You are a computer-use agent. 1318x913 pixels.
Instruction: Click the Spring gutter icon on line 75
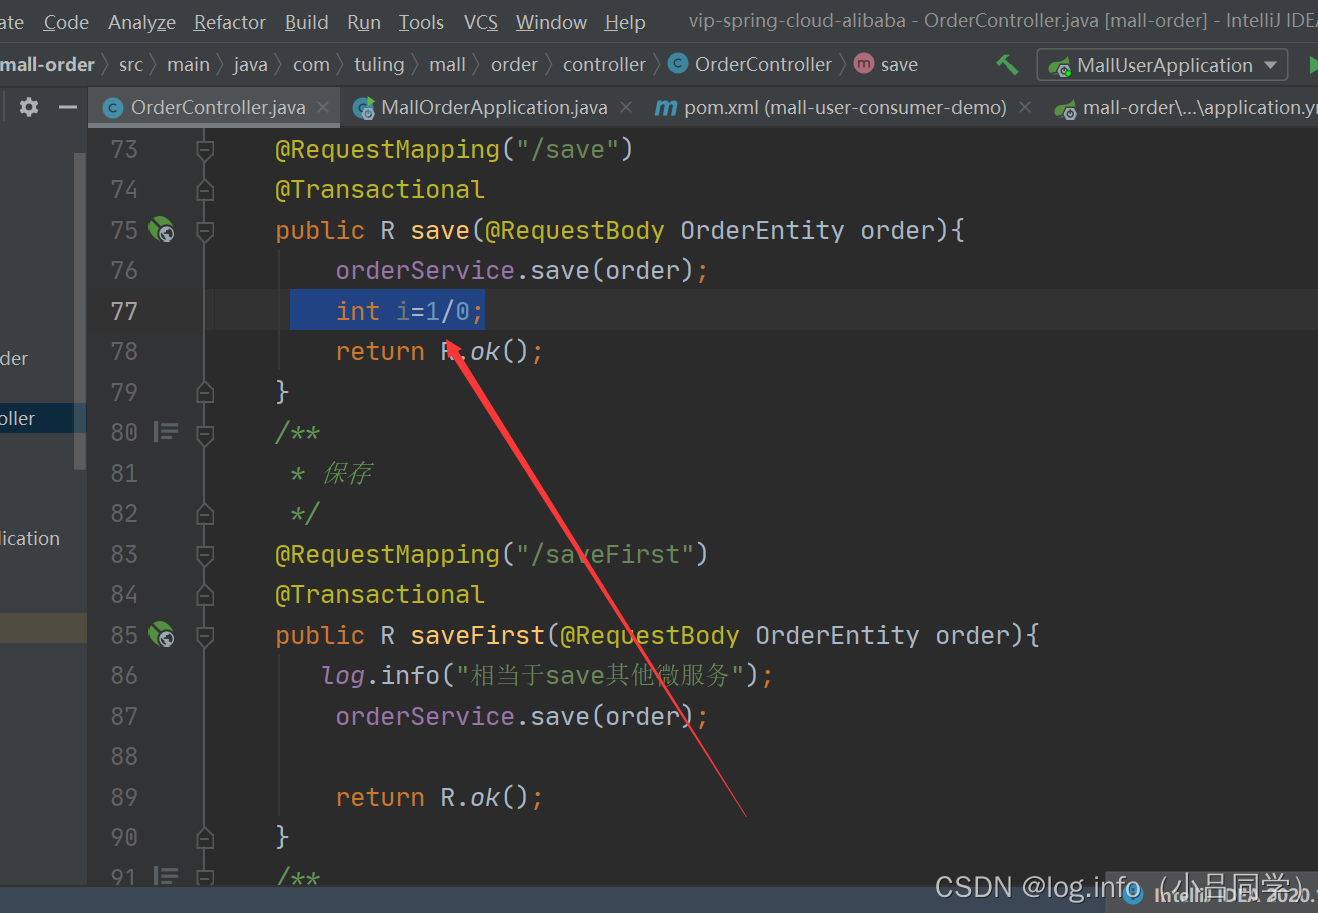click(x=161, y=230)
